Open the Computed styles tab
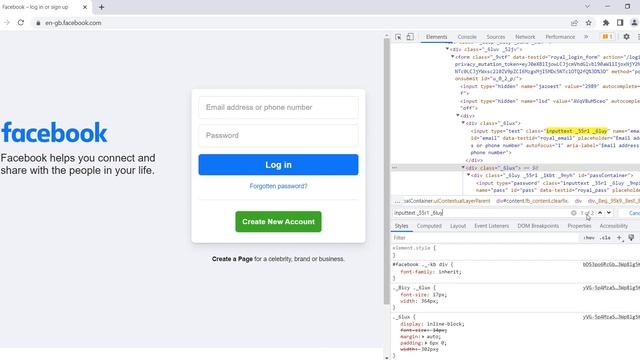This screenshot has height=360, width=640. (429, 226)
